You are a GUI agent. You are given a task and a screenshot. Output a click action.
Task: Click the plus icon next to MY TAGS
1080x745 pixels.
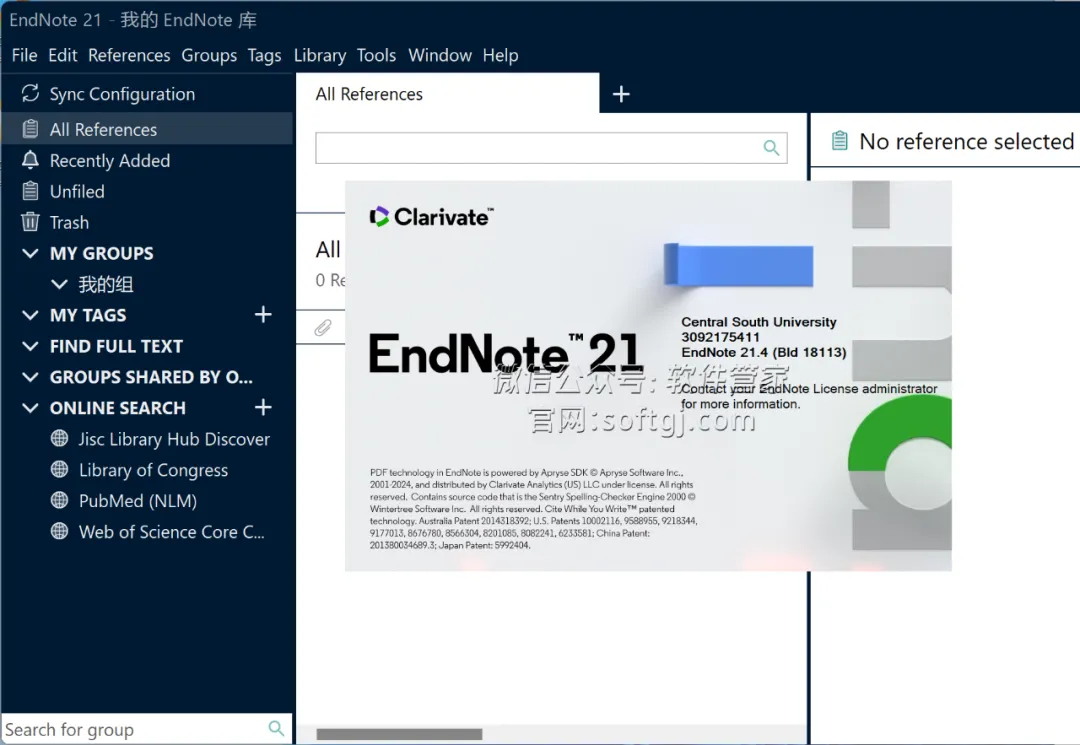click(263, 315)
